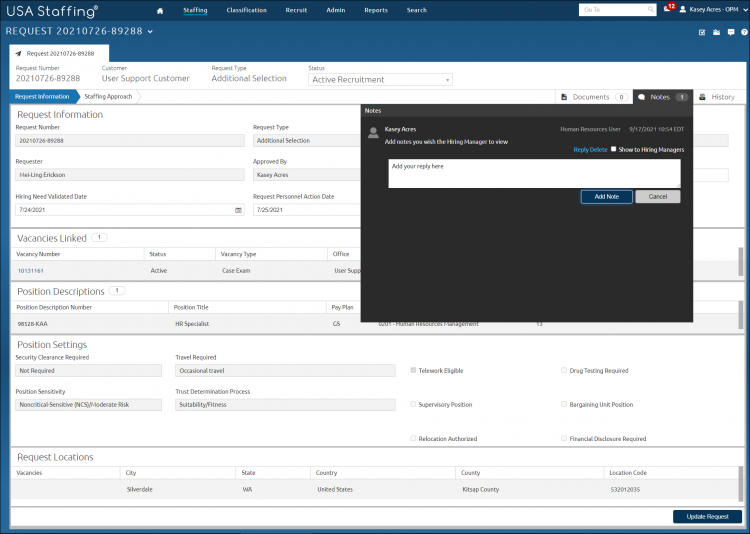Viewport: 750px width, 534px height.
Task: Expand the request title dropdown chevron
Action: click(x=150, y=32)
